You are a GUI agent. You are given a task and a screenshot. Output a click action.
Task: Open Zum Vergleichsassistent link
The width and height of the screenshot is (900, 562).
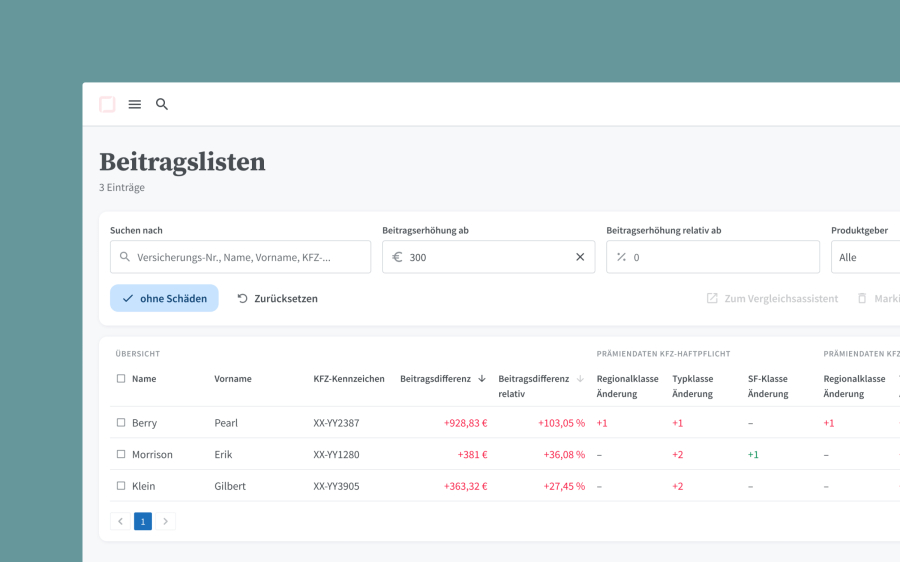pyautogui.click(x=772, y=298)
